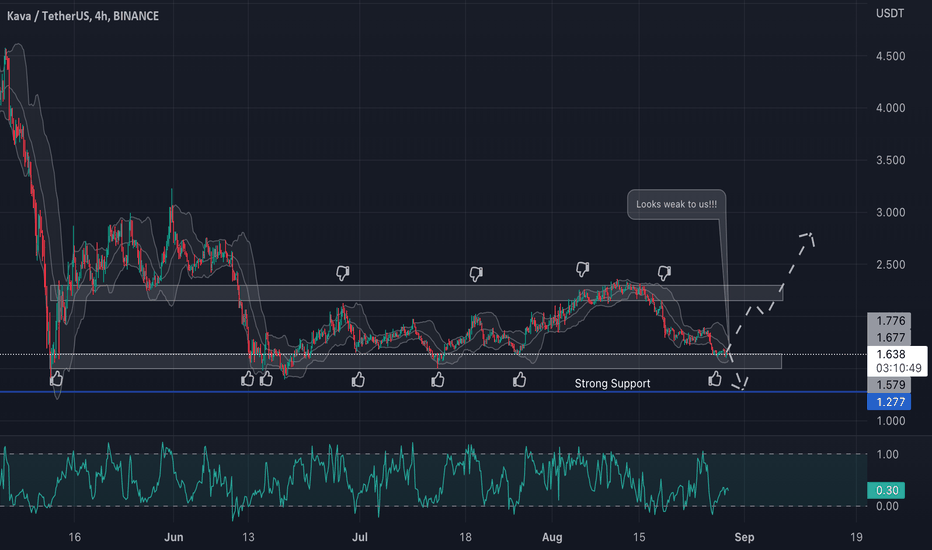This screenshot has height=550, width=932.
Task: Click the 19 date on time axis
Action: (x=856, y=538)
